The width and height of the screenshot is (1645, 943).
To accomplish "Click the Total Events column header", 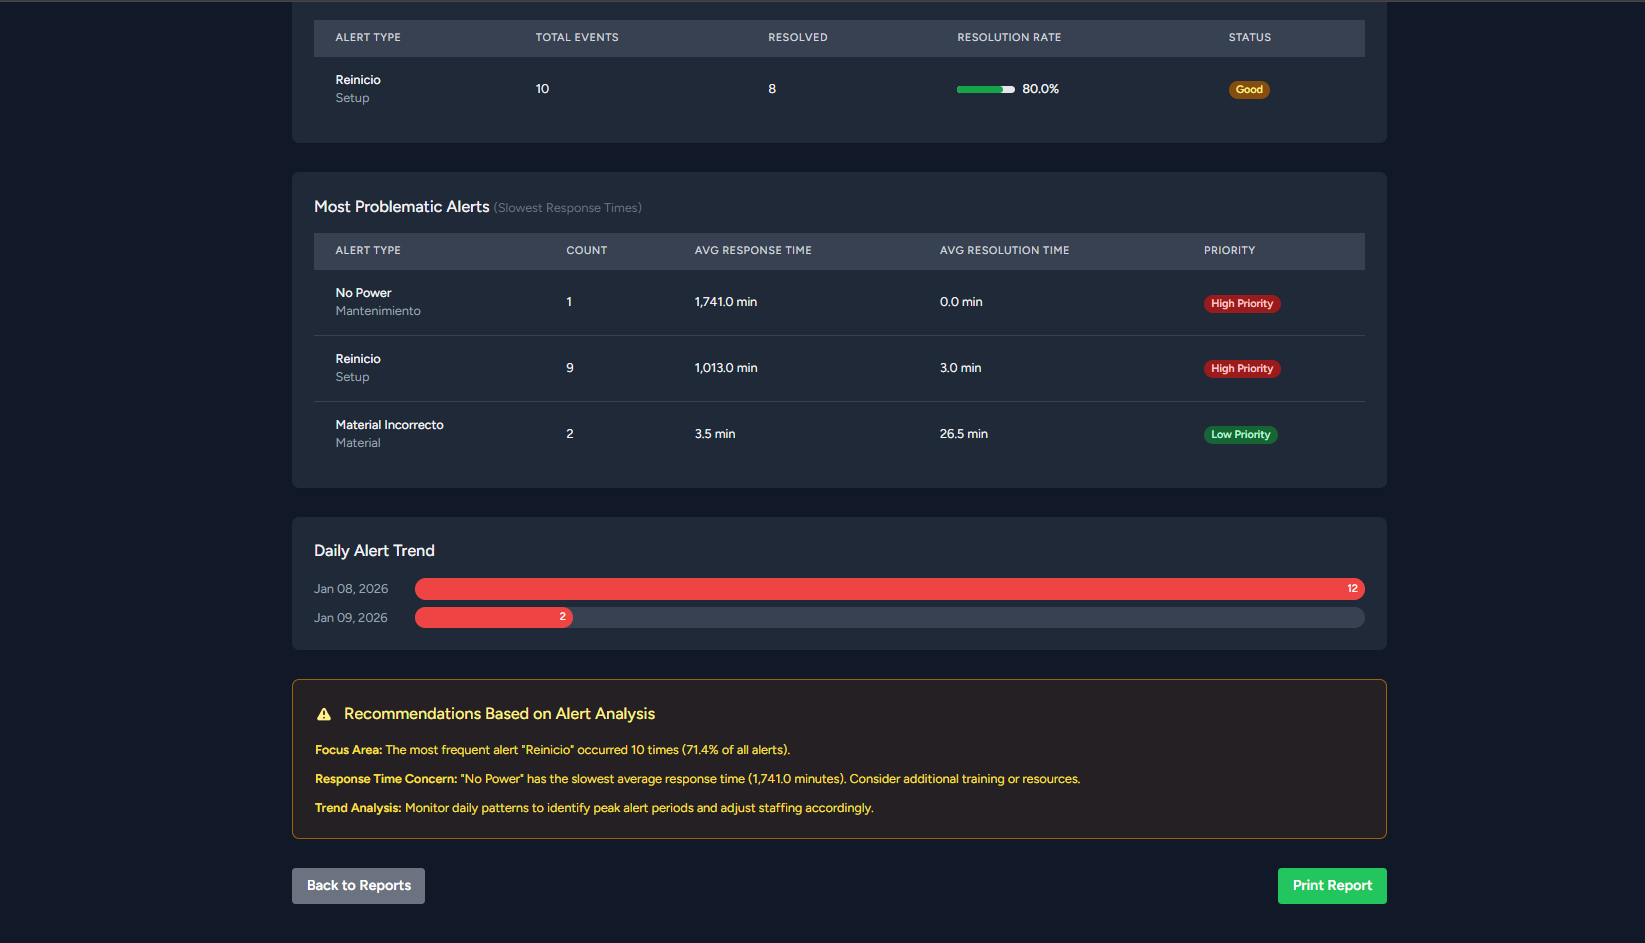I will (x=577, y=38).
